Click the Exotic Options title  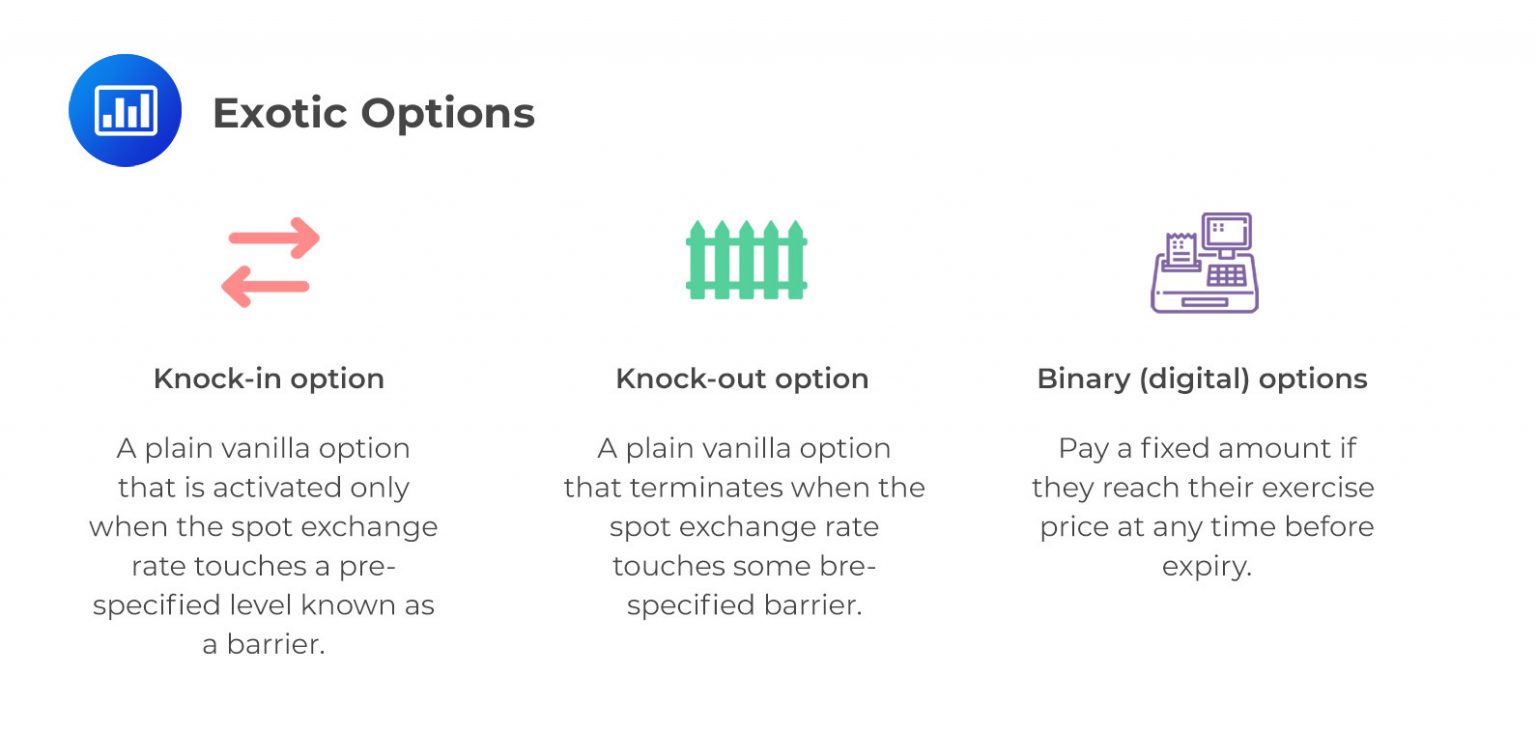tap(373, 113)
